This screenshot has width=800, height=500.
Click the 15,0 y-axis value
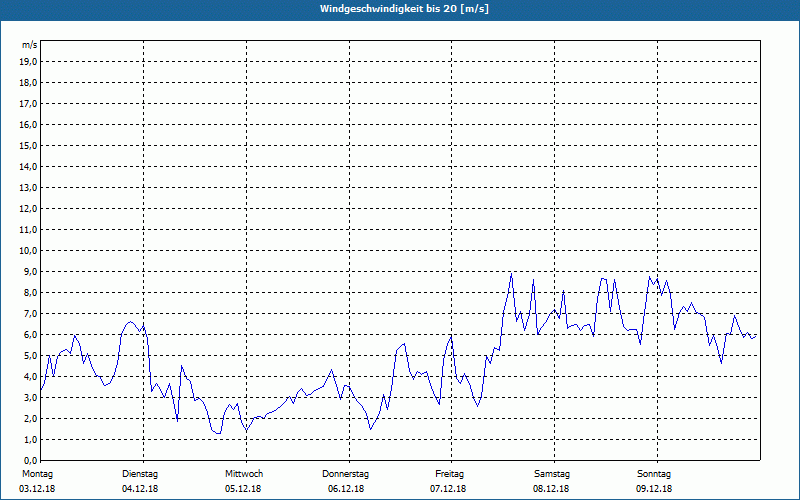[28, 145]
